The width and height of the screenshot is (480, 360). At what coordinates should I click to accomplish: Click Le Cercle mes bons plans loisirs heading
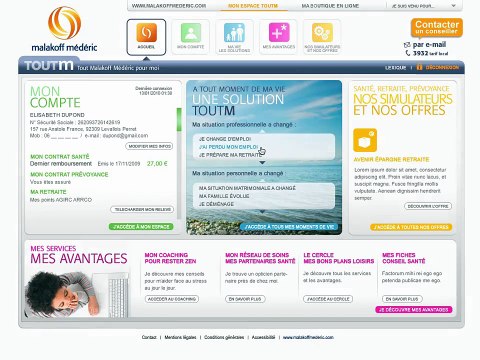coord(339,258)
